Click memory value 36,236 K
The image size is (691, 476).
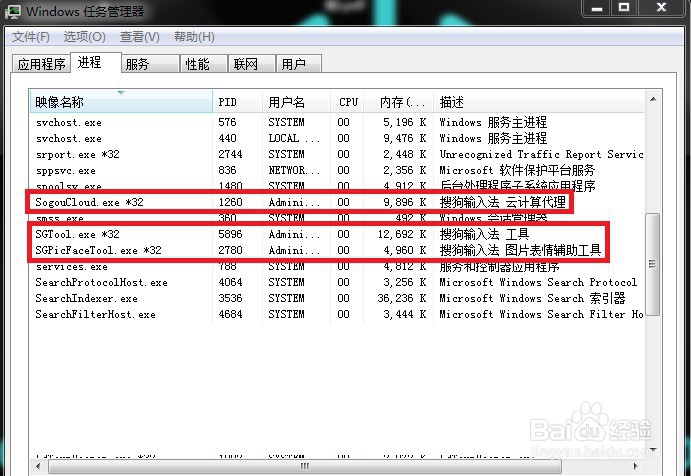[x=401, y=298]
